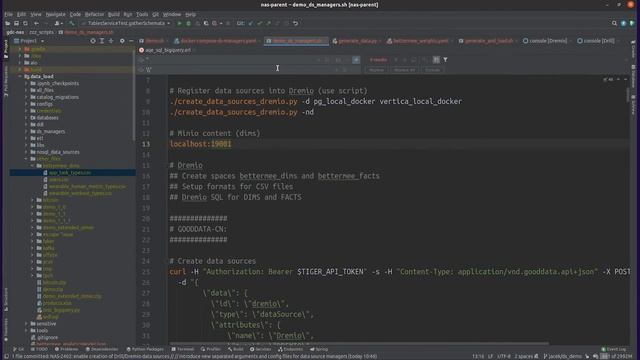This screenshot has width=640, height=360.
Task: Click the Save All toolbar icon
Action: (x=16, y=23)
